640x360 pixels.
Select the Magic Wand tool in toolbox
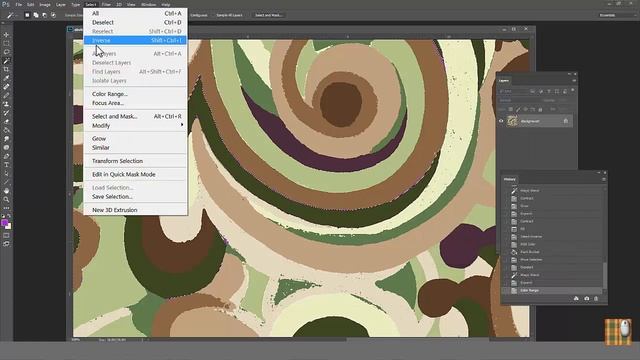pos(6,61)
